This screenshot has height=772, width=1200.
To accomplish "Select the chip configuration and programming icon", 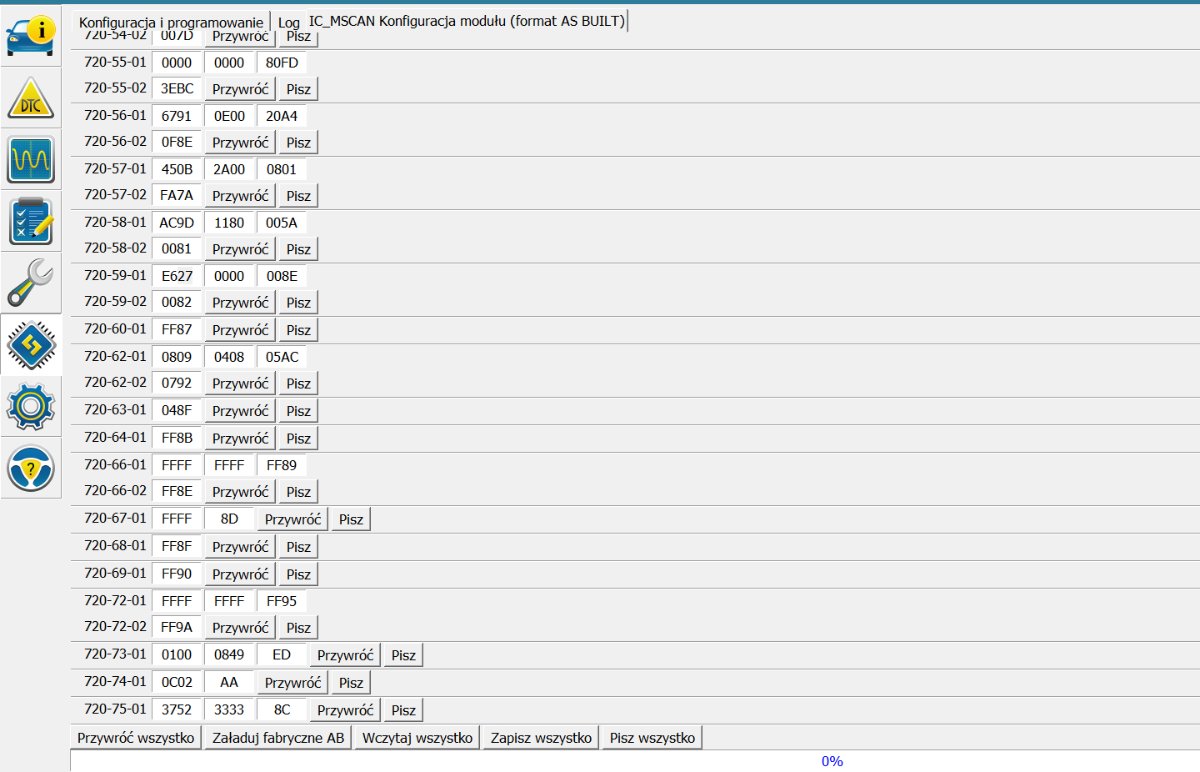I will click(x=31, y=345).
